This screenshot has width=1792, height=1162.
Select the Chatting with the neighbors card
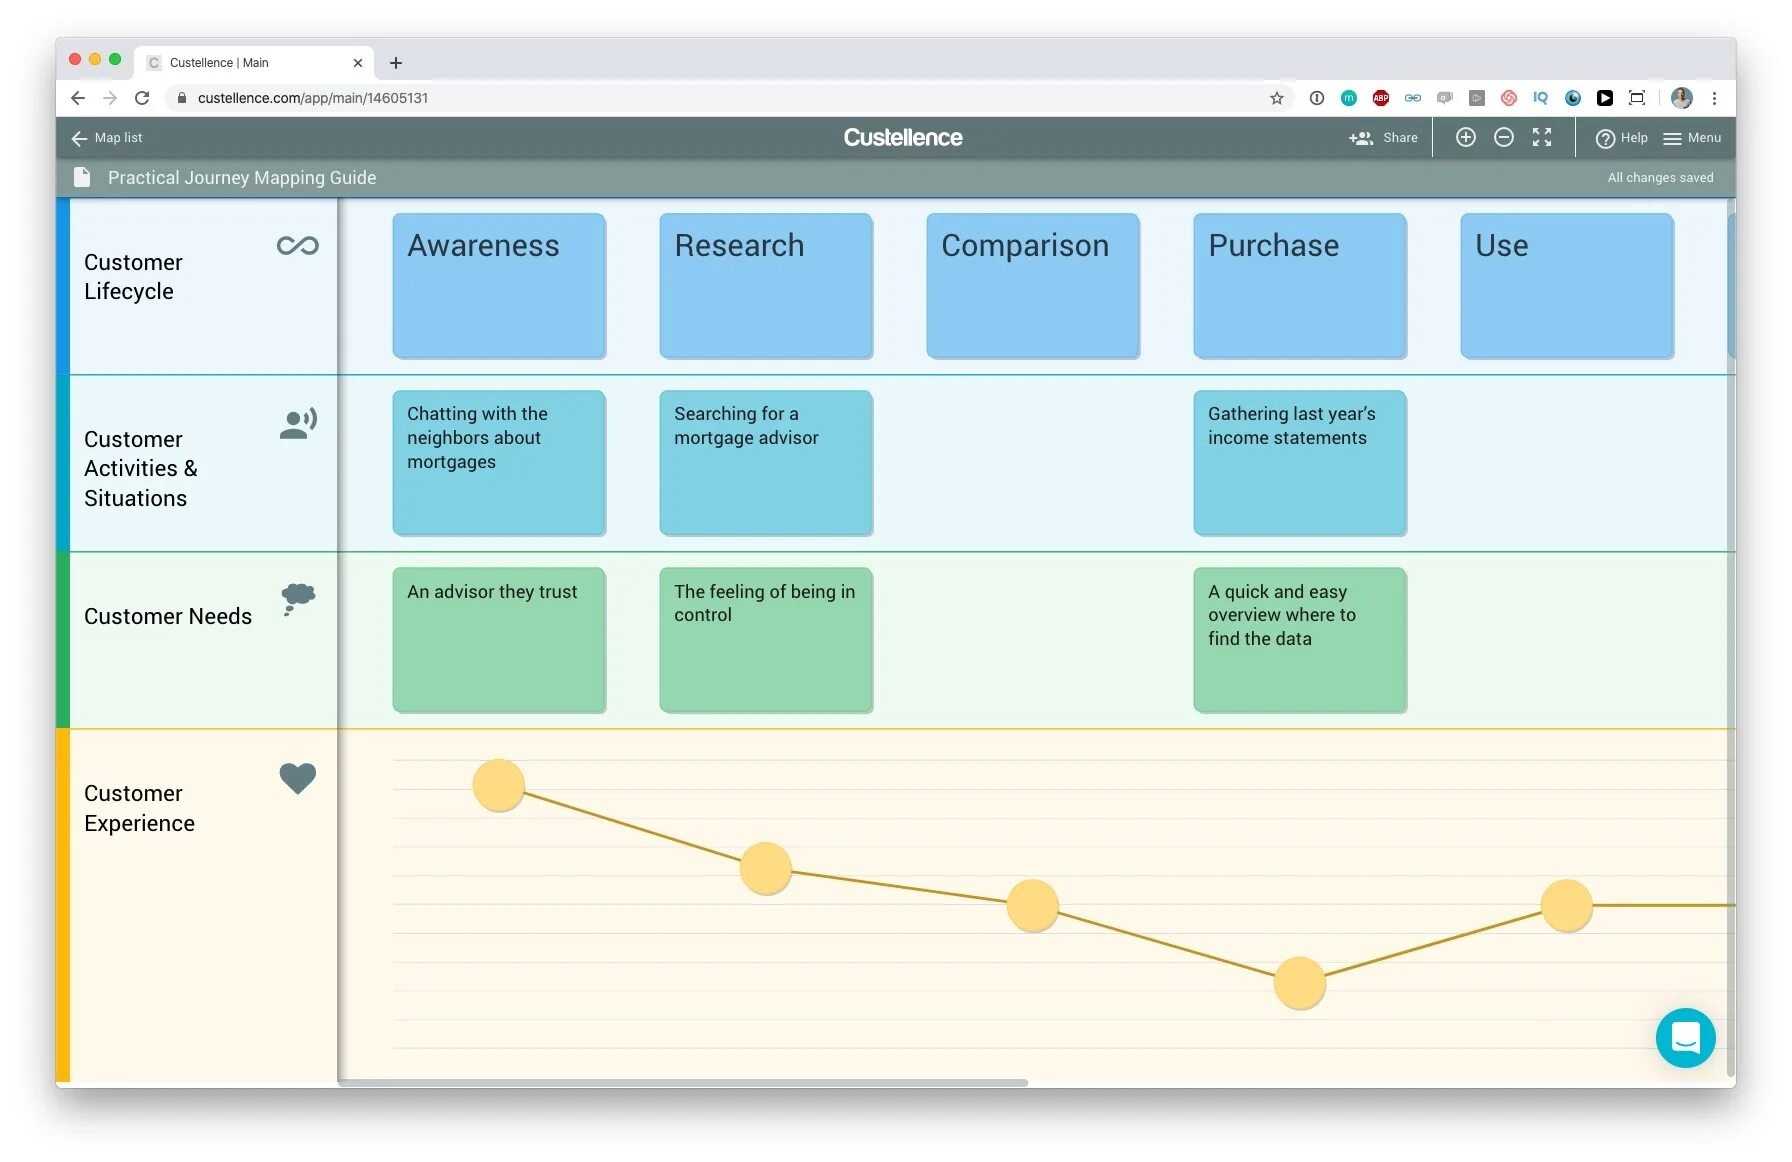coord(499,463)
